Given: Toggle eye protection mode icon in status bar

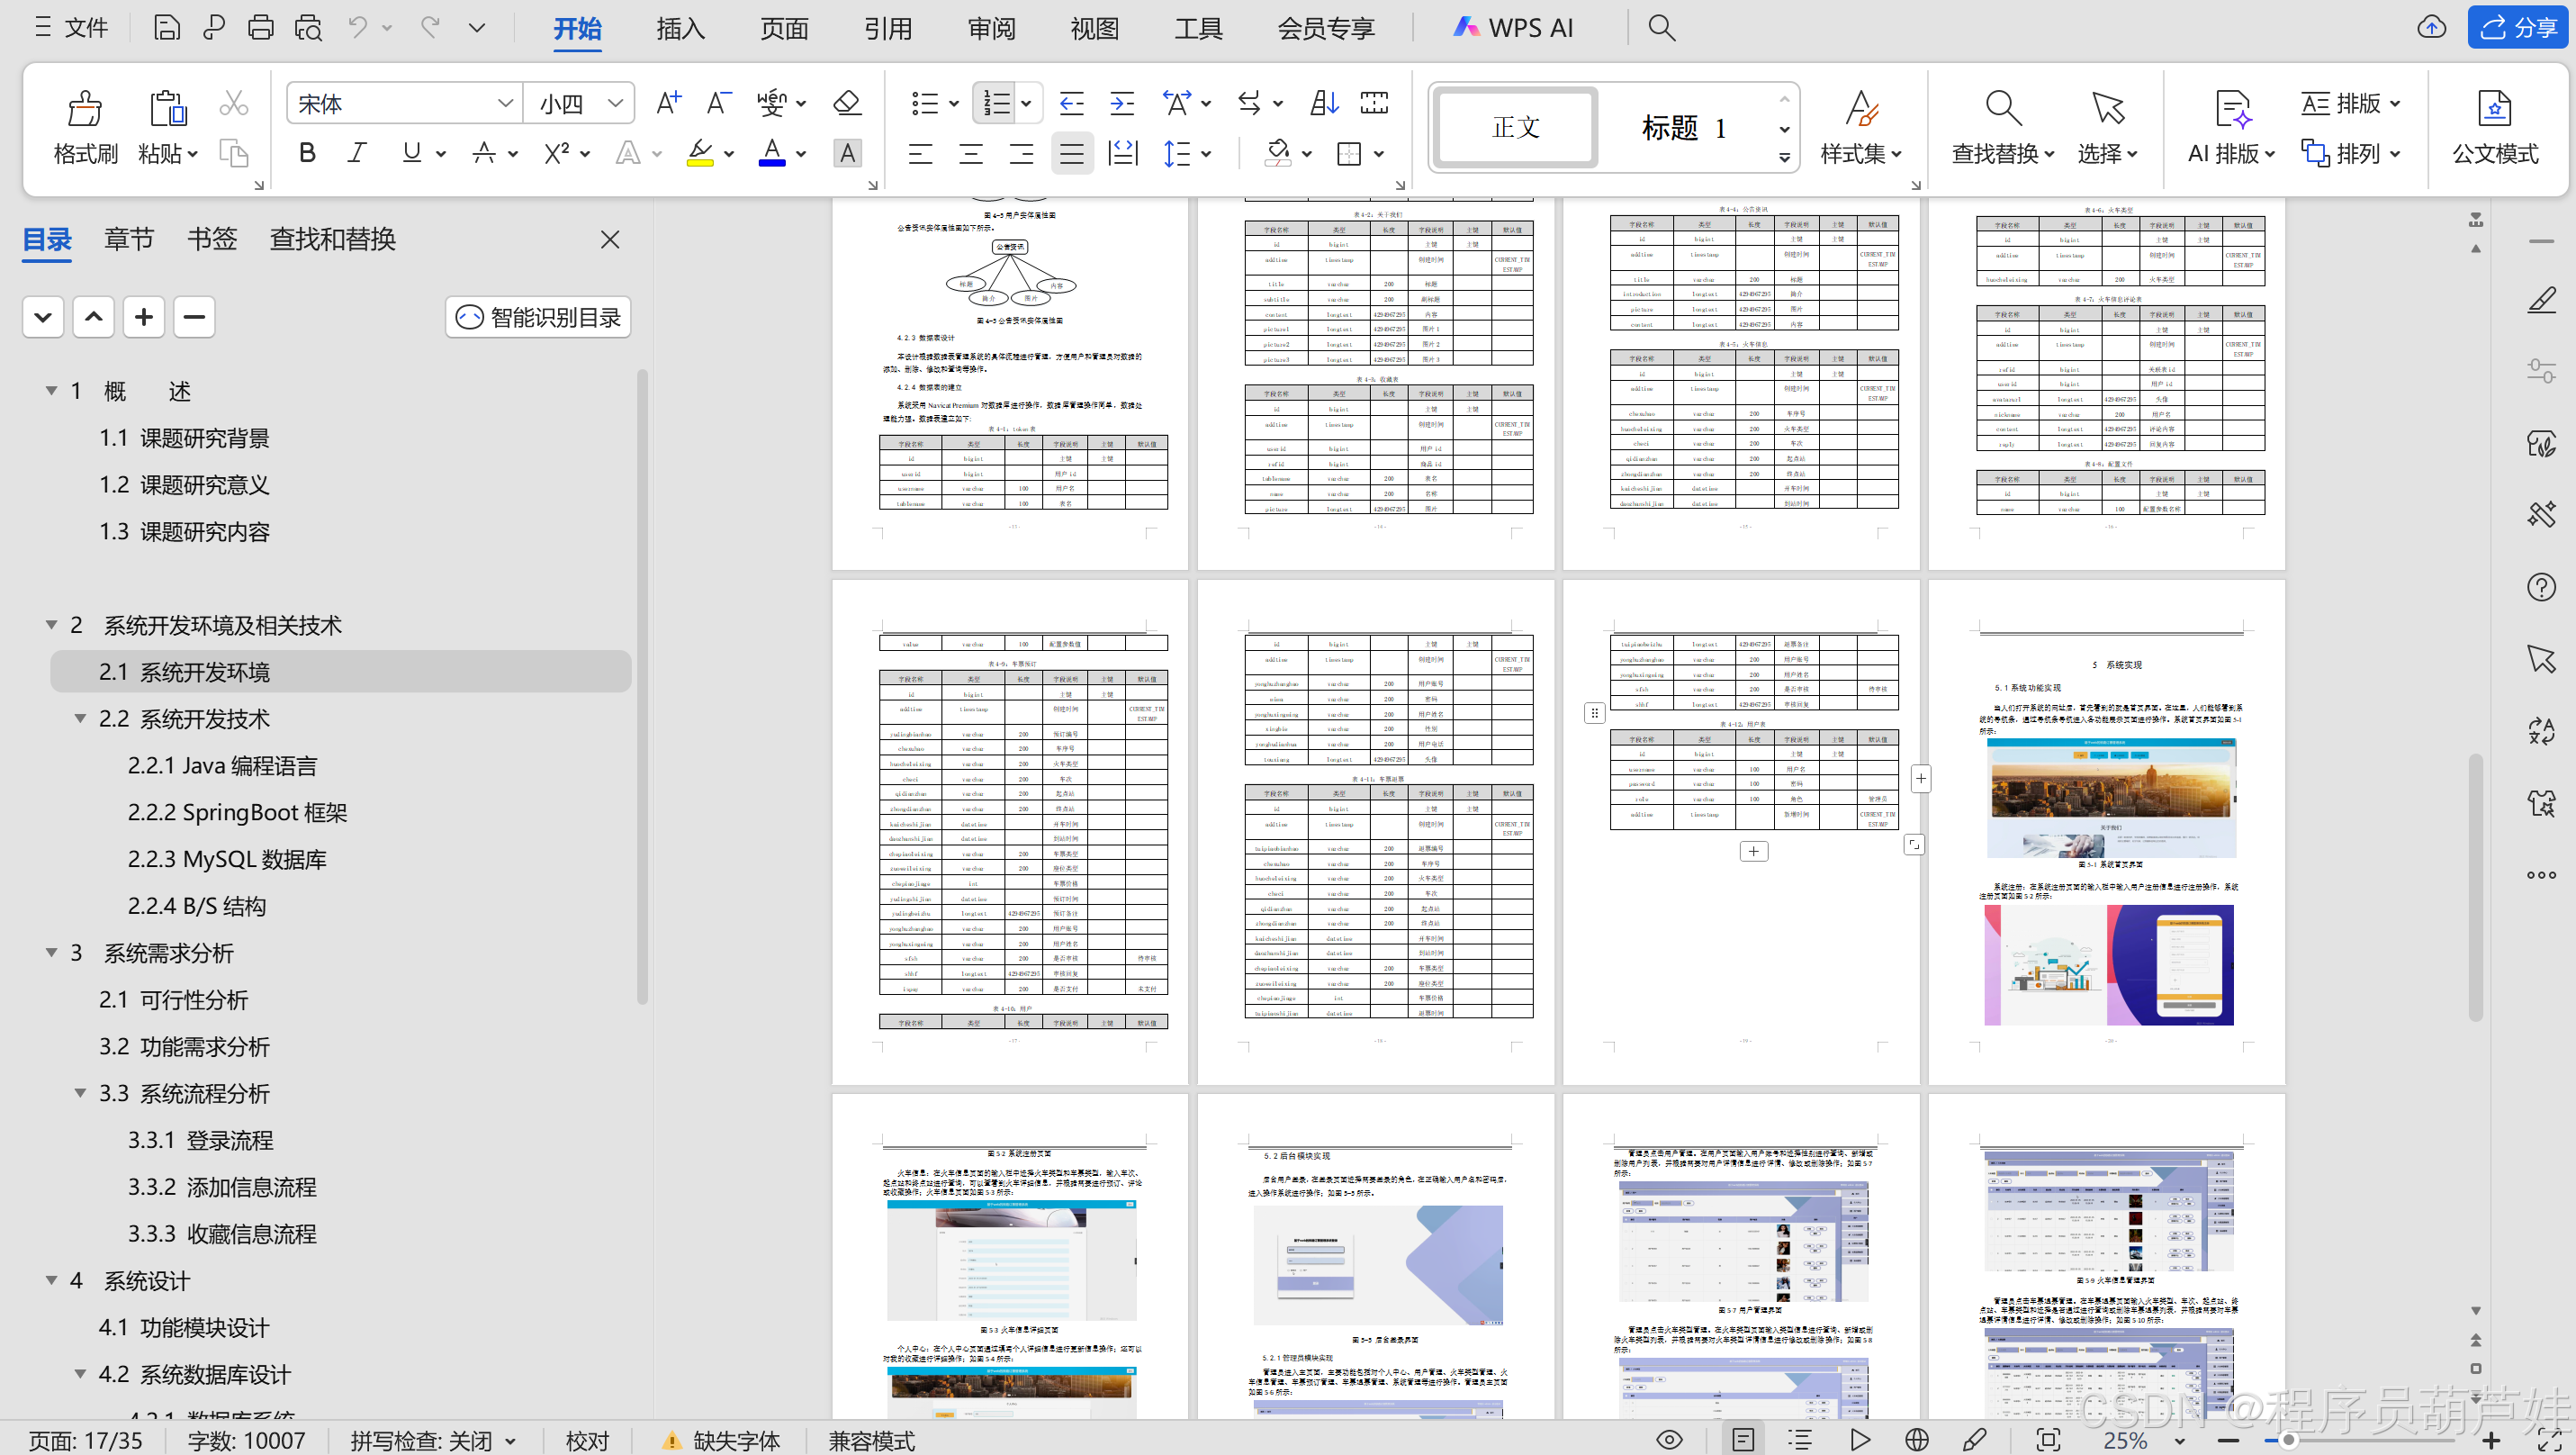Looking at the screenshot, I should click(x=1669, y=1439).
